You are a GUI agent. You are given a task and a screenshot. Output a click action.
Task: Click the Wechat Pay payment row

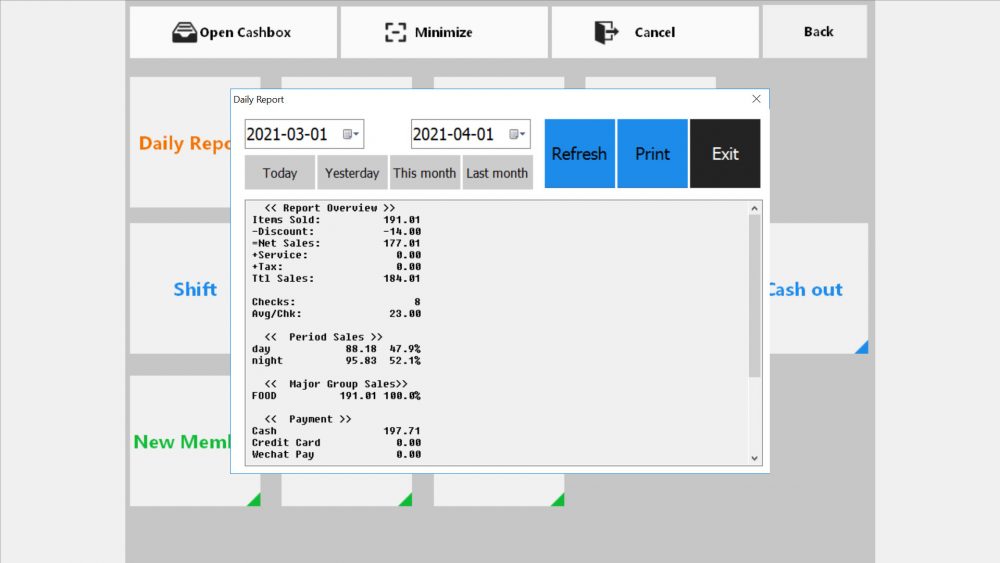[x=336, y=455]
